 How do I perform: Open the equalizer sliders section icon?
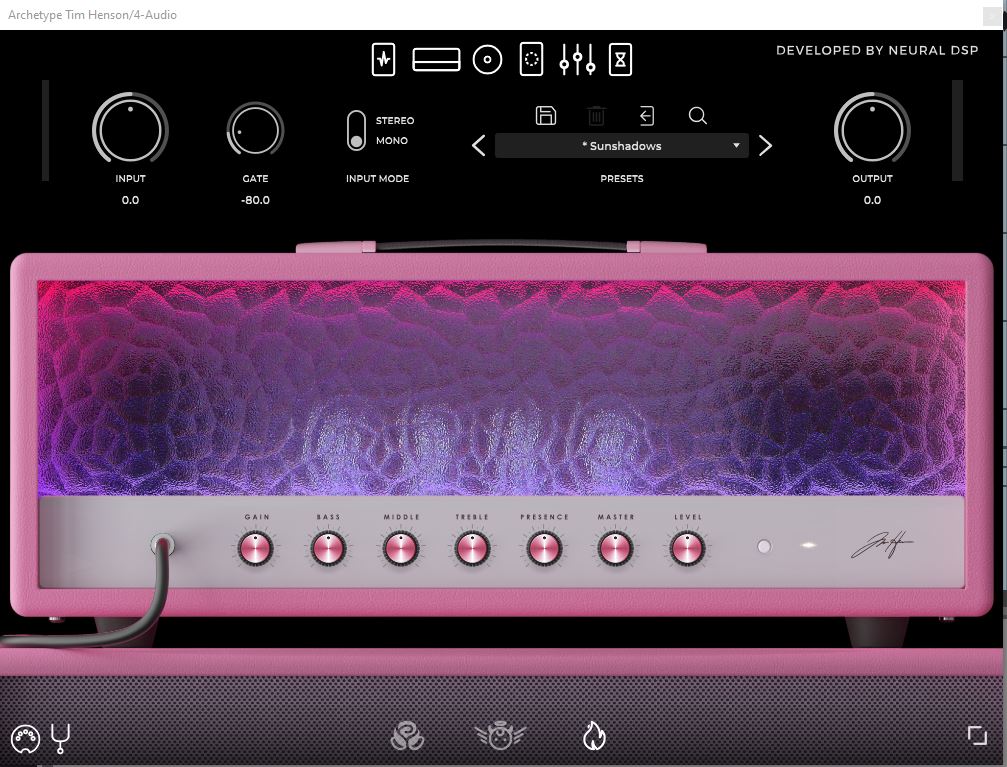point(577,60)
